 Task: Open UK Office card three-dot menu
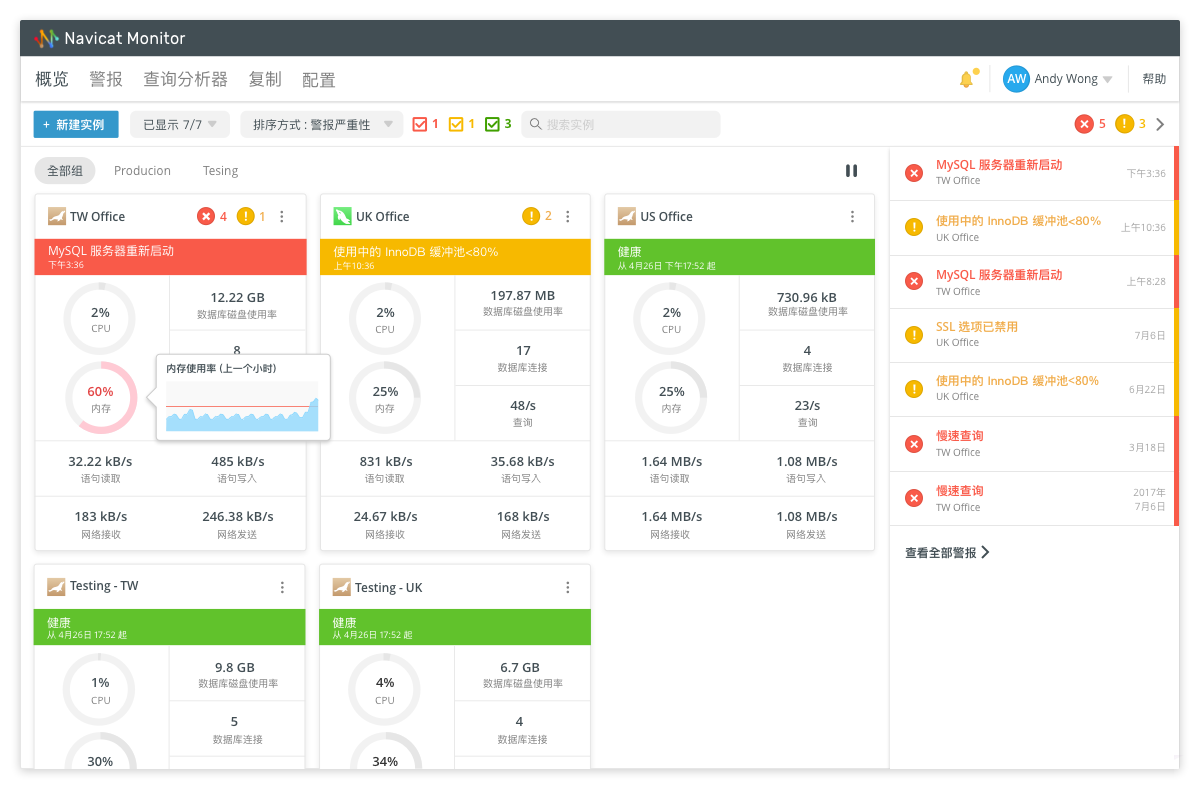point(568,217)
